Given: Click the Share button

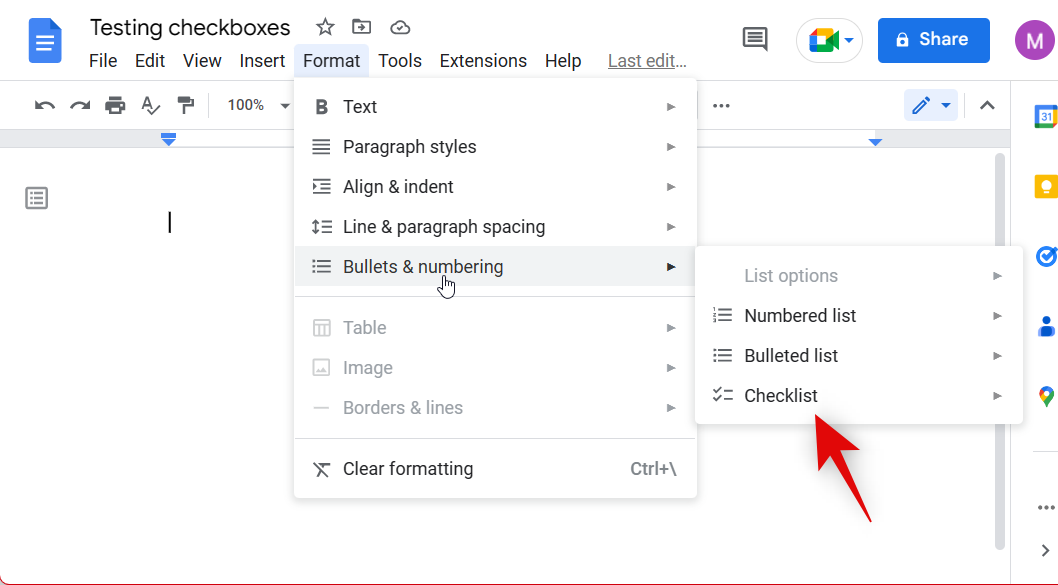Looking at the screenshot, I should (x=933, y=40).
